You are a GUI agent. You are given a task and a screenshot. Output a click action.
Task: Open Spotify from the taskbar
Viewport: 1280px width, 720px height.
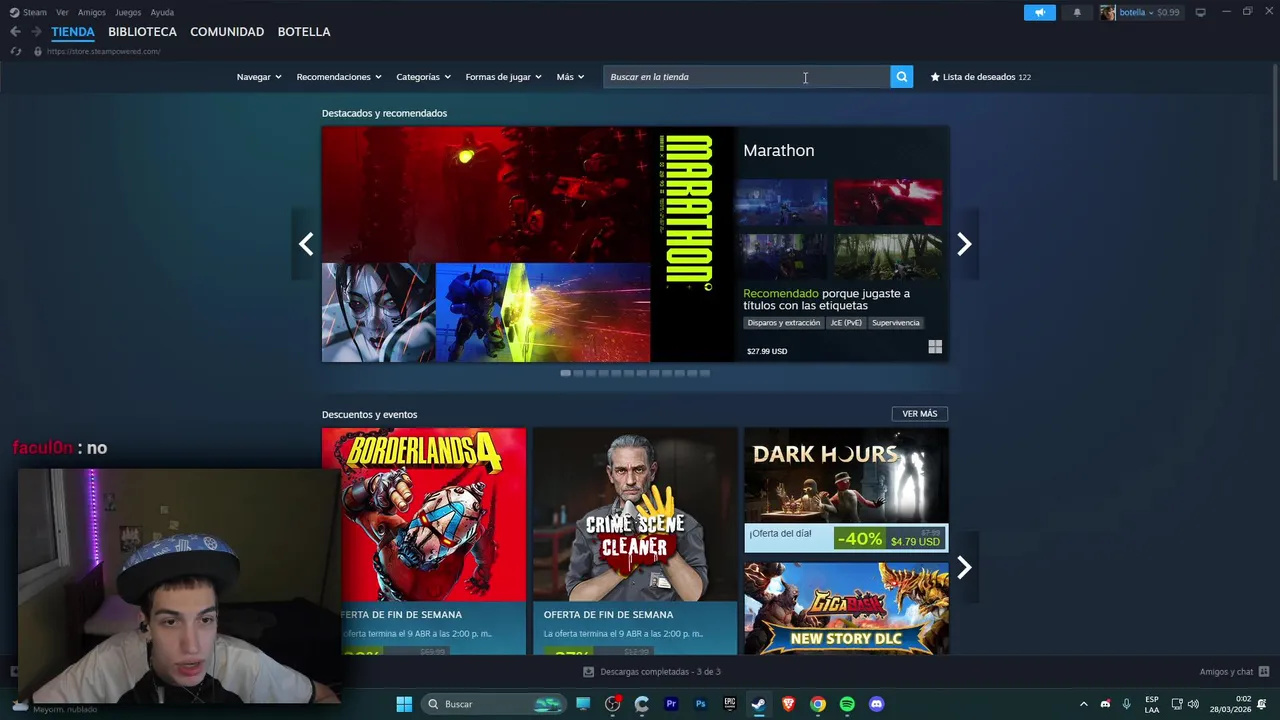[847, 704]
